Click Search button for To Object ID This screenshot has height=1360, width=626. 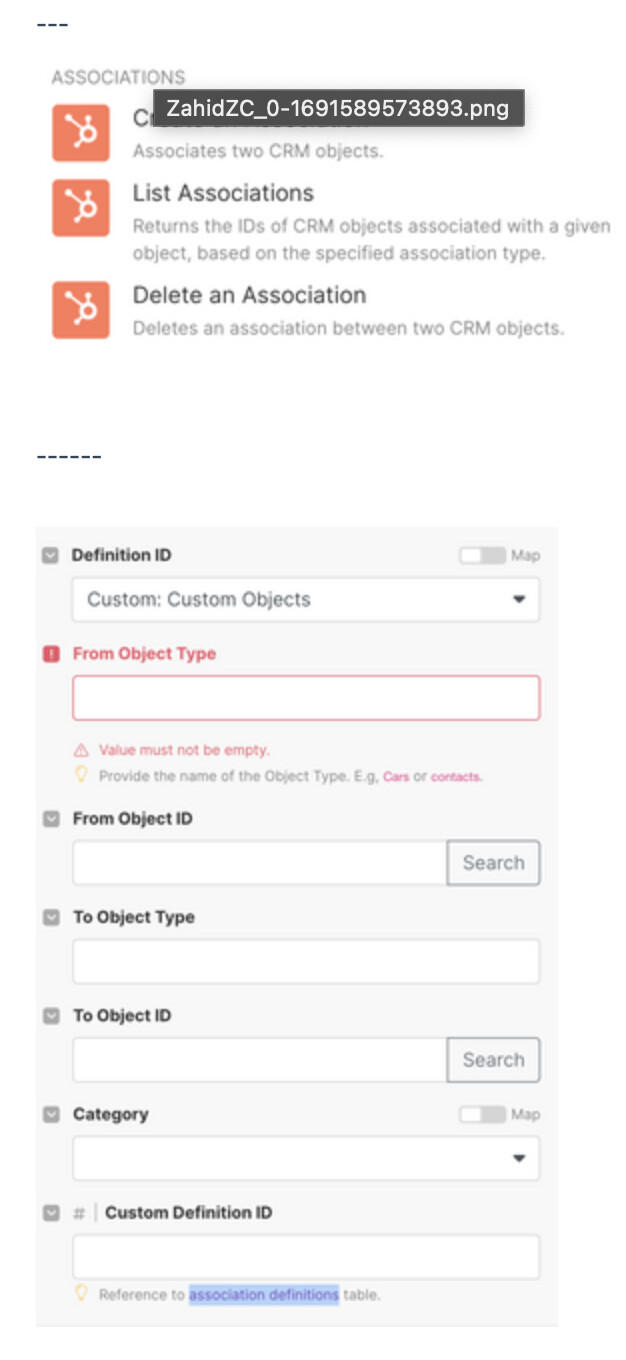click(493, 1060)
